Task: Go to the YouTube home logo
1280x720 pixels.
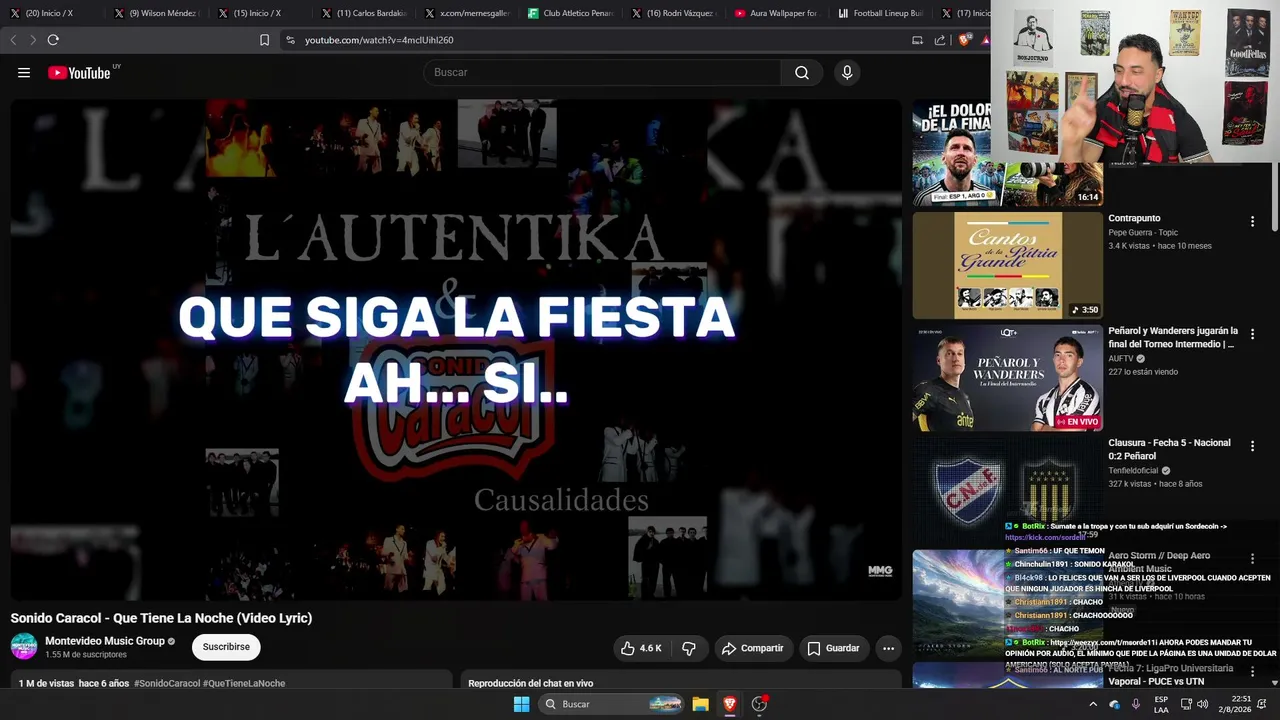Action: 79,72
